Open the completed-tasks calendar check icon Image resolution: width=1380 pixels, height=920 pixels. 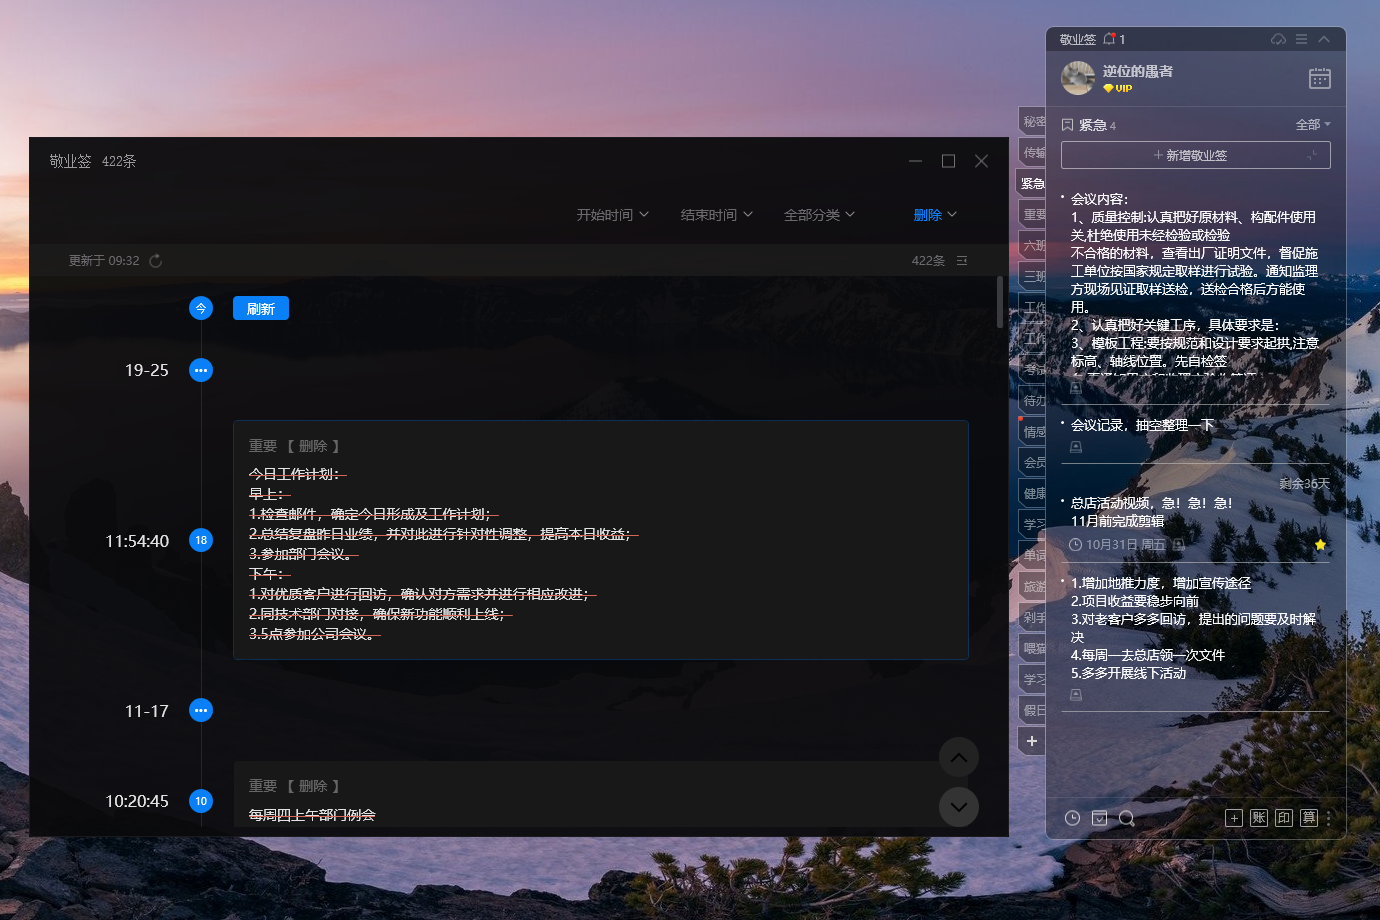1099,818
